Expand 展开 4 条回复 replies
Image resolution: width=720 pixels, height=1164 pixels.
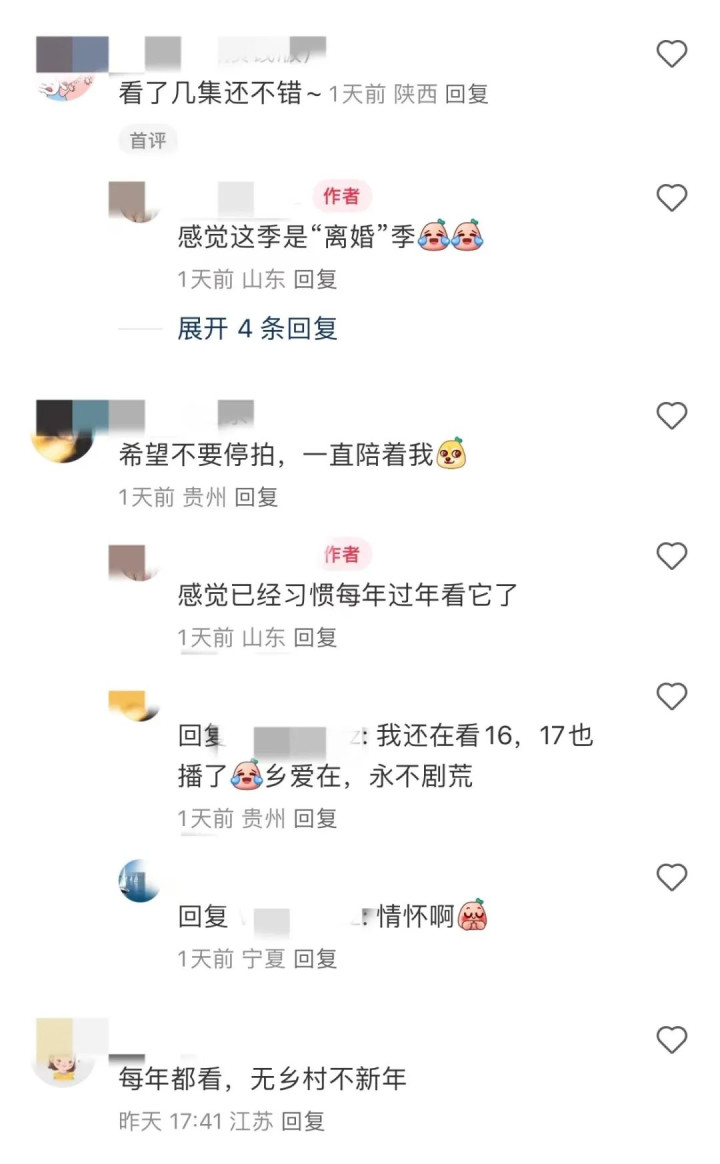click(257, 328)
